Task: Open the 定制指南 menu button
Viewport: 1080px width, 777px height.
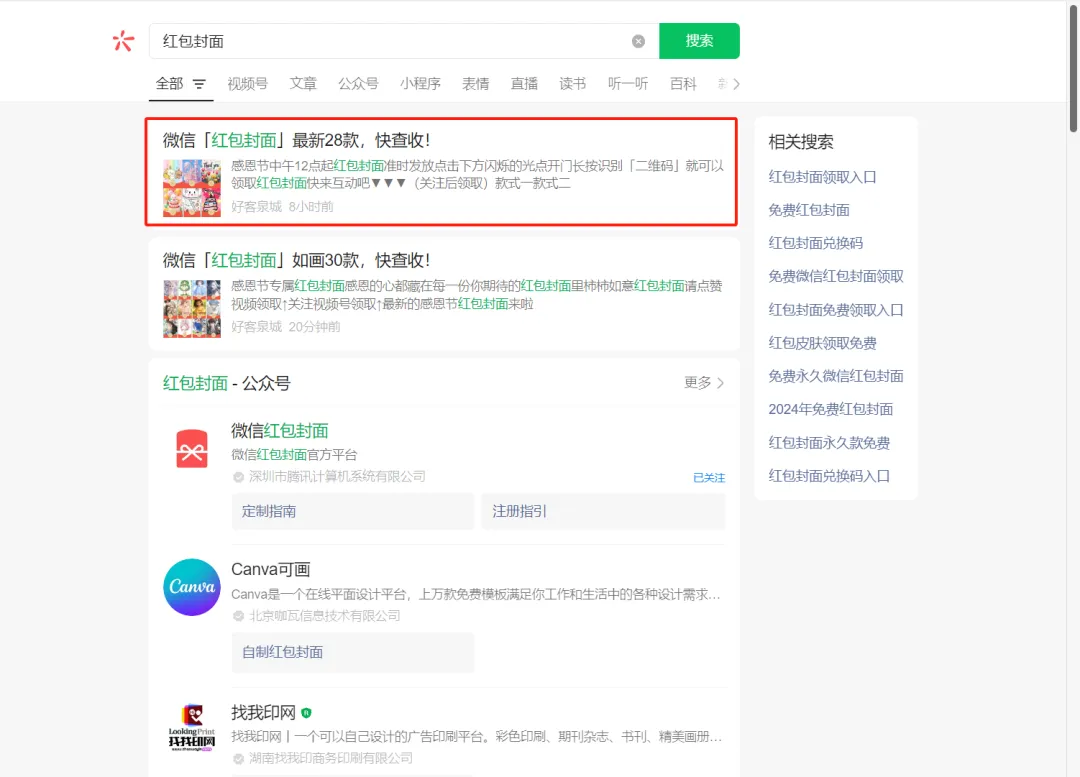Action: coord(353,511)
